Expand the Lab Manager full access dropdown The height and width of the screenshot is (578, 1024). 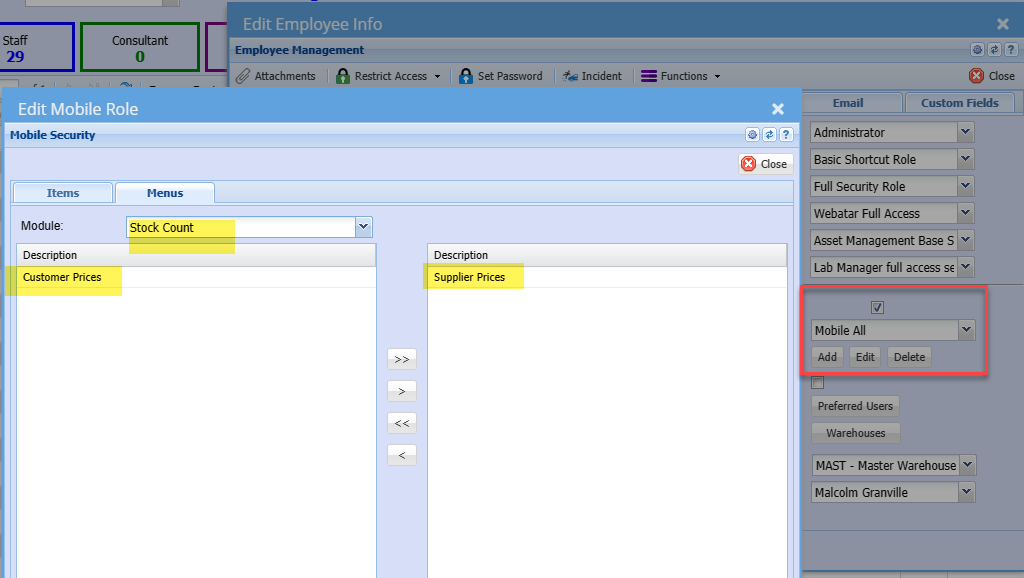966,267
